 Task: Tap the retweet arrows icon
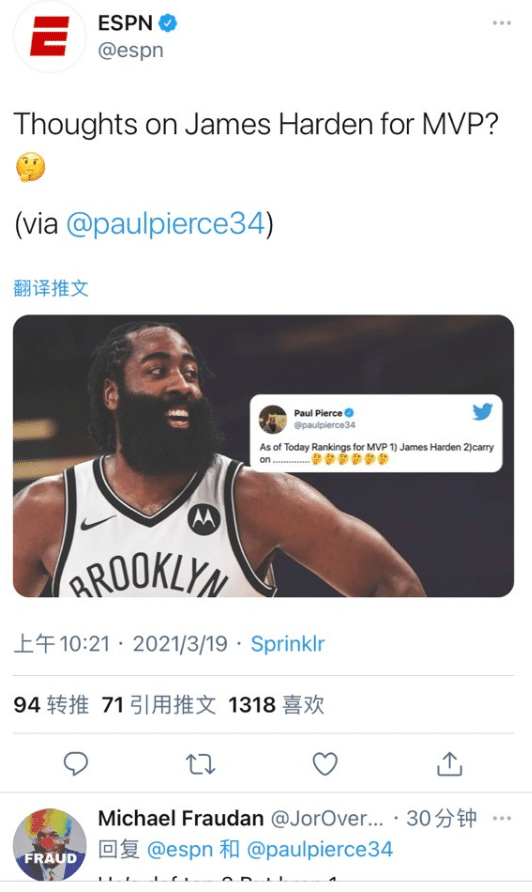click(x=200, y=764)
